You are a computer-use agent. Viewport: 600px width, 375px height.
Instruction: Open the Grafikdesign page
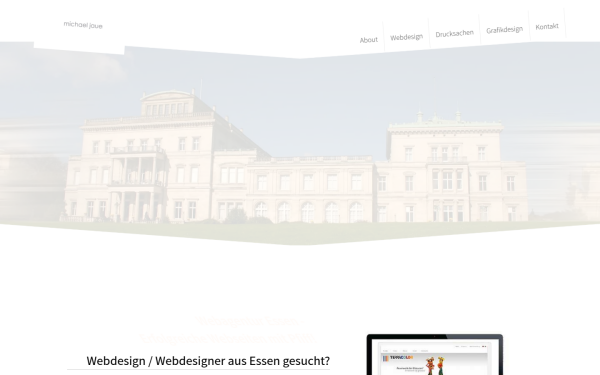pos(504,30)
